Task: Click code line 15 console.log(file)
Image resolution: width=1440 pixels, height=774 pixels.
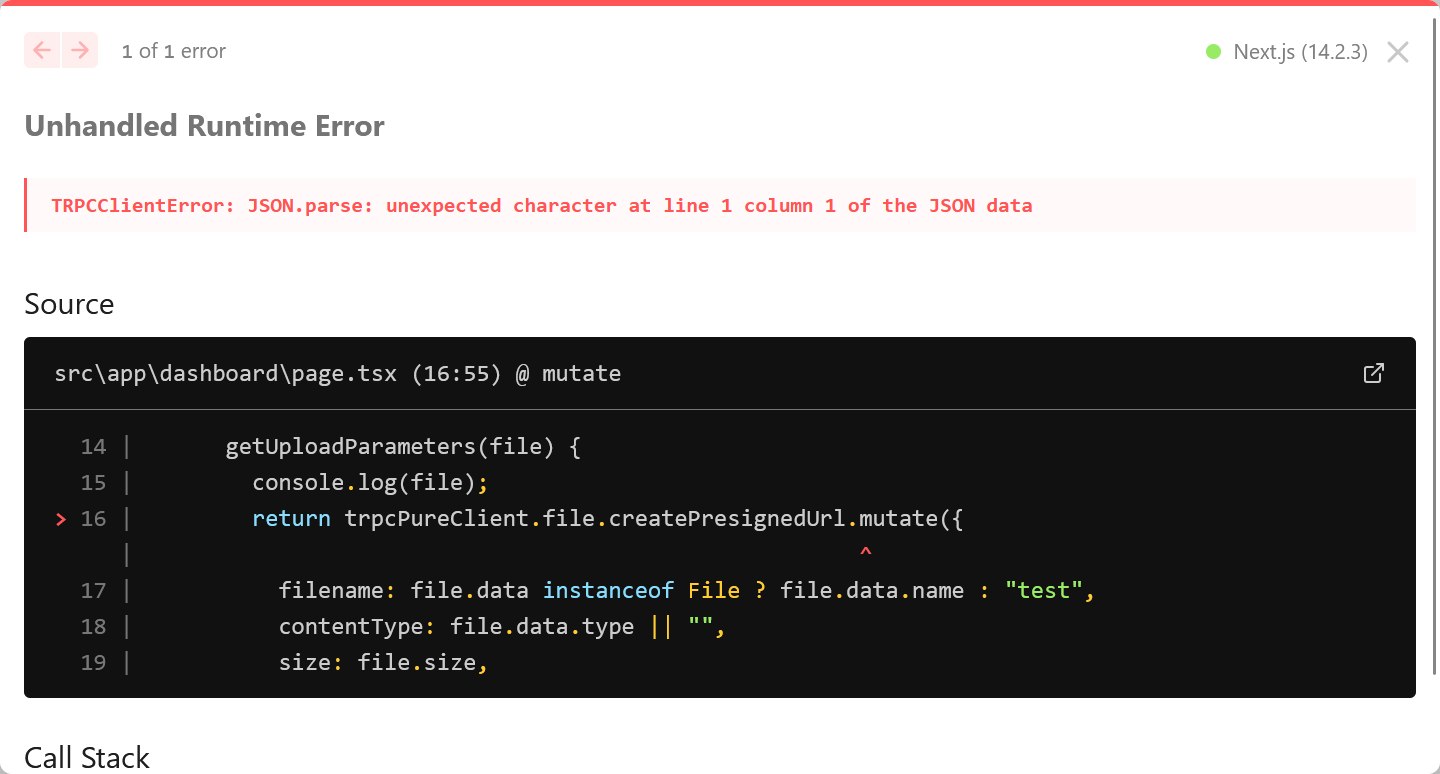Action: (x=370, y=482)
